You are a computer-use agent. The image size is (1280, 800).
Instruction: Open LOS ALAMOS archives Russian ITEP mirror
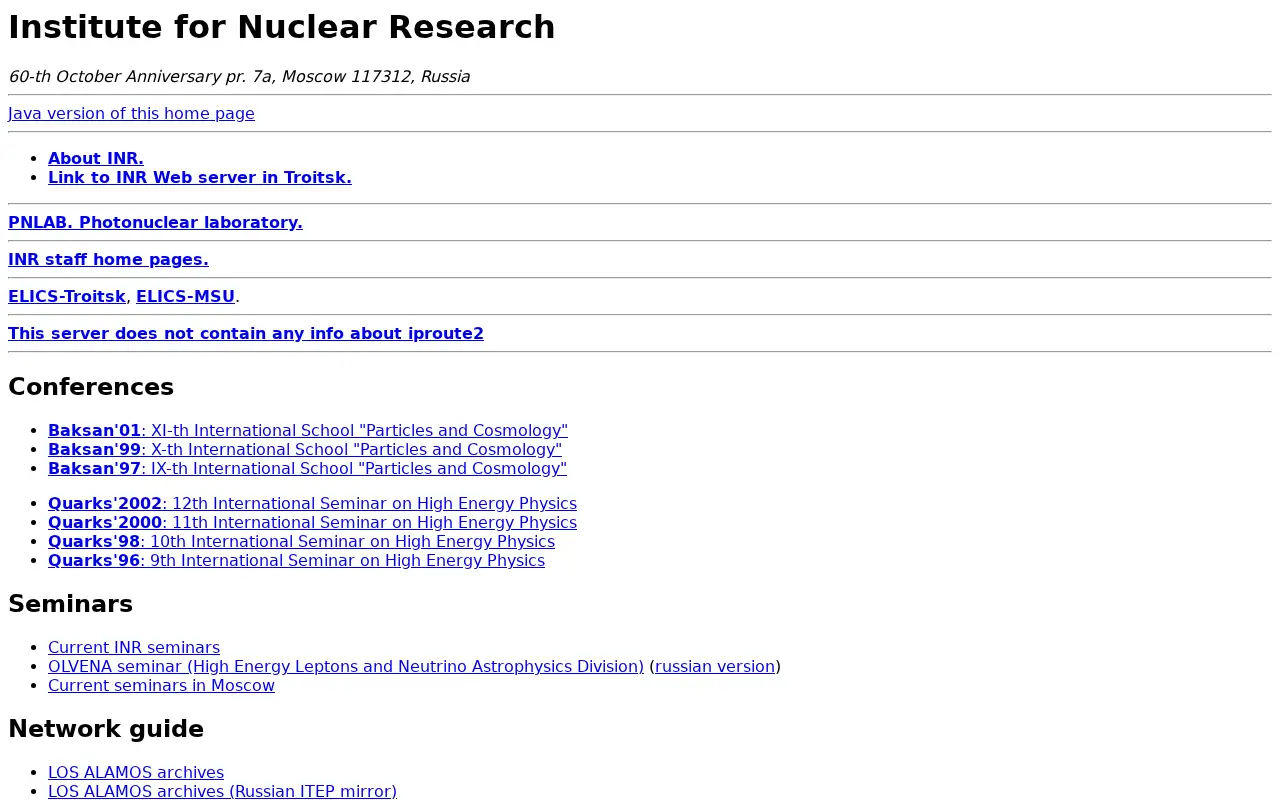click(x=222, y=791)
